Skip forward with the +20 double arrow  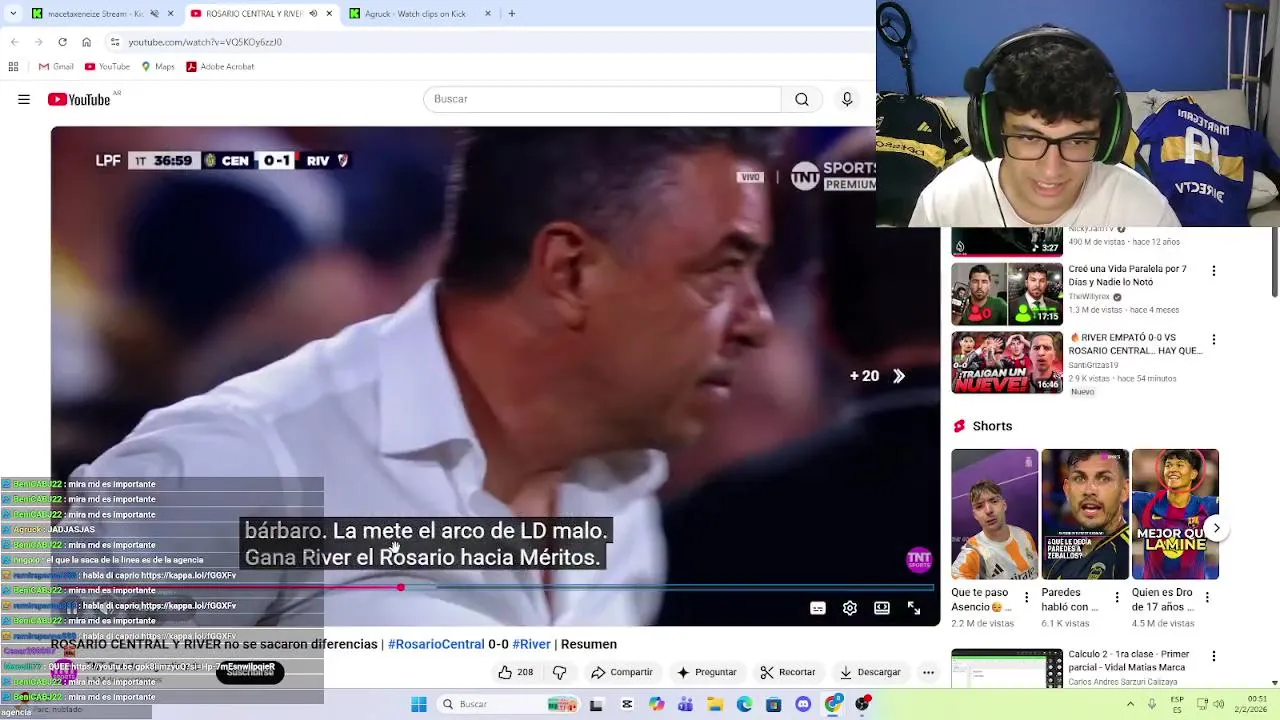[x=878, y=376]
